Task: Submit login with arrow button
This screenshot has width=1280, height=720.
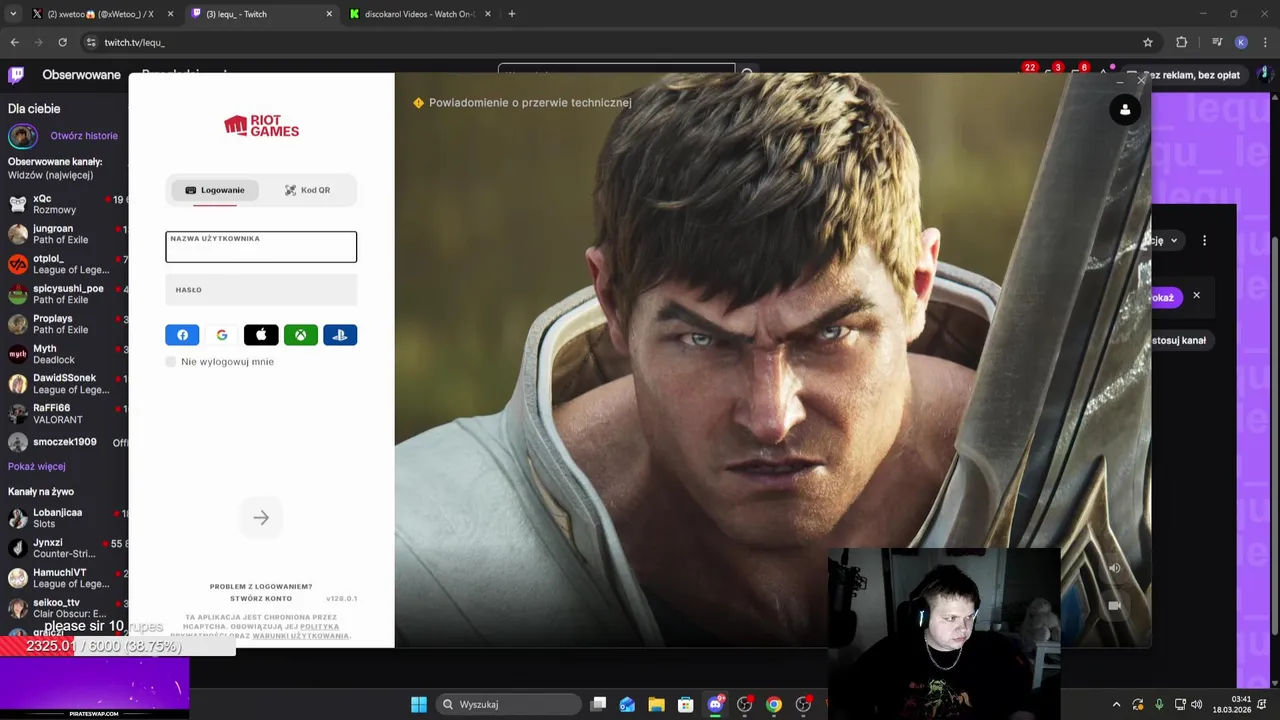Action: 261,518
